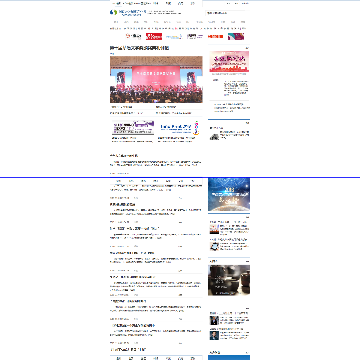Open the sidebar thumbnail showing a tablet device

214,246
